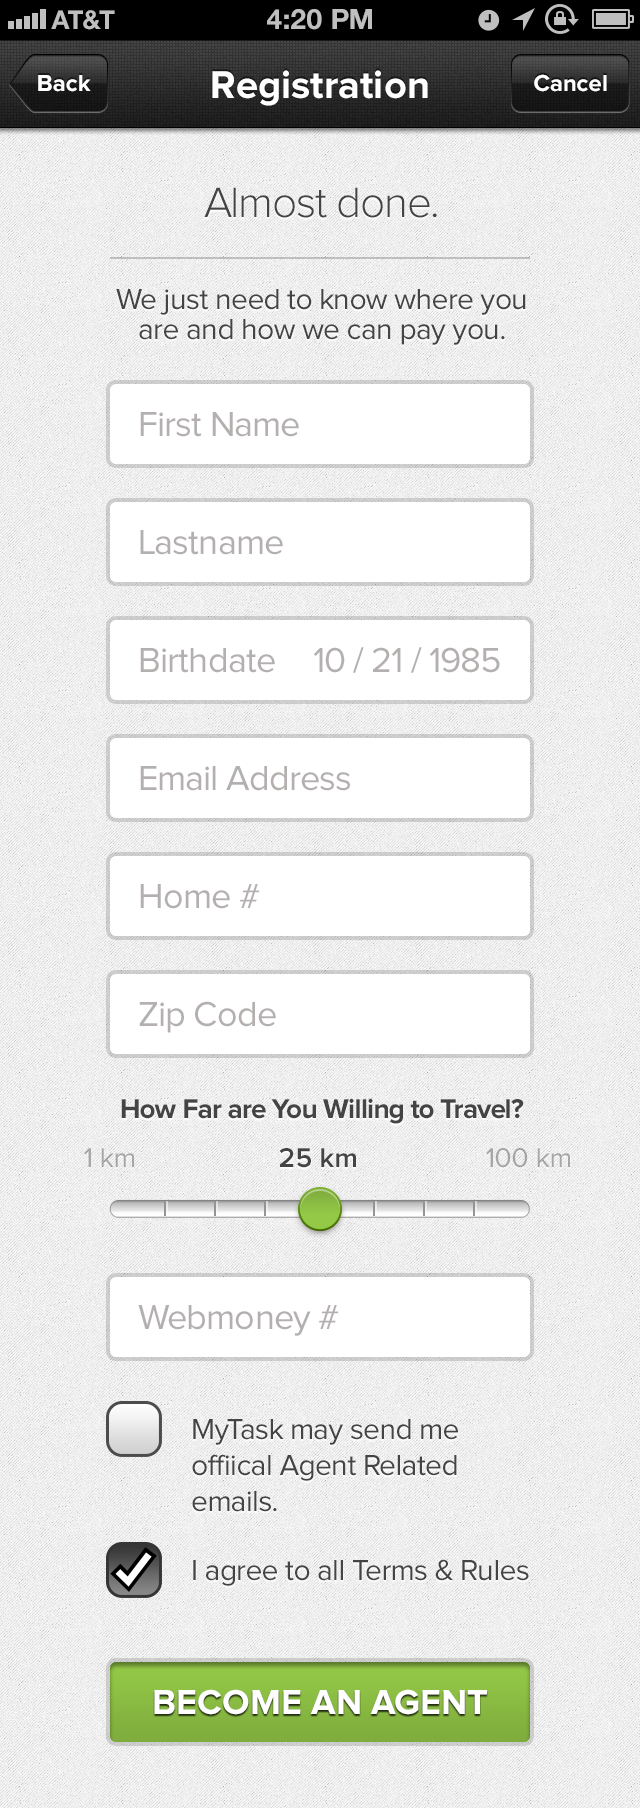Image resolution: width=640 pixels, height=1808 pixels.
Task: Tap the 100 km slider maximum label
Action: coord(528,1158)
